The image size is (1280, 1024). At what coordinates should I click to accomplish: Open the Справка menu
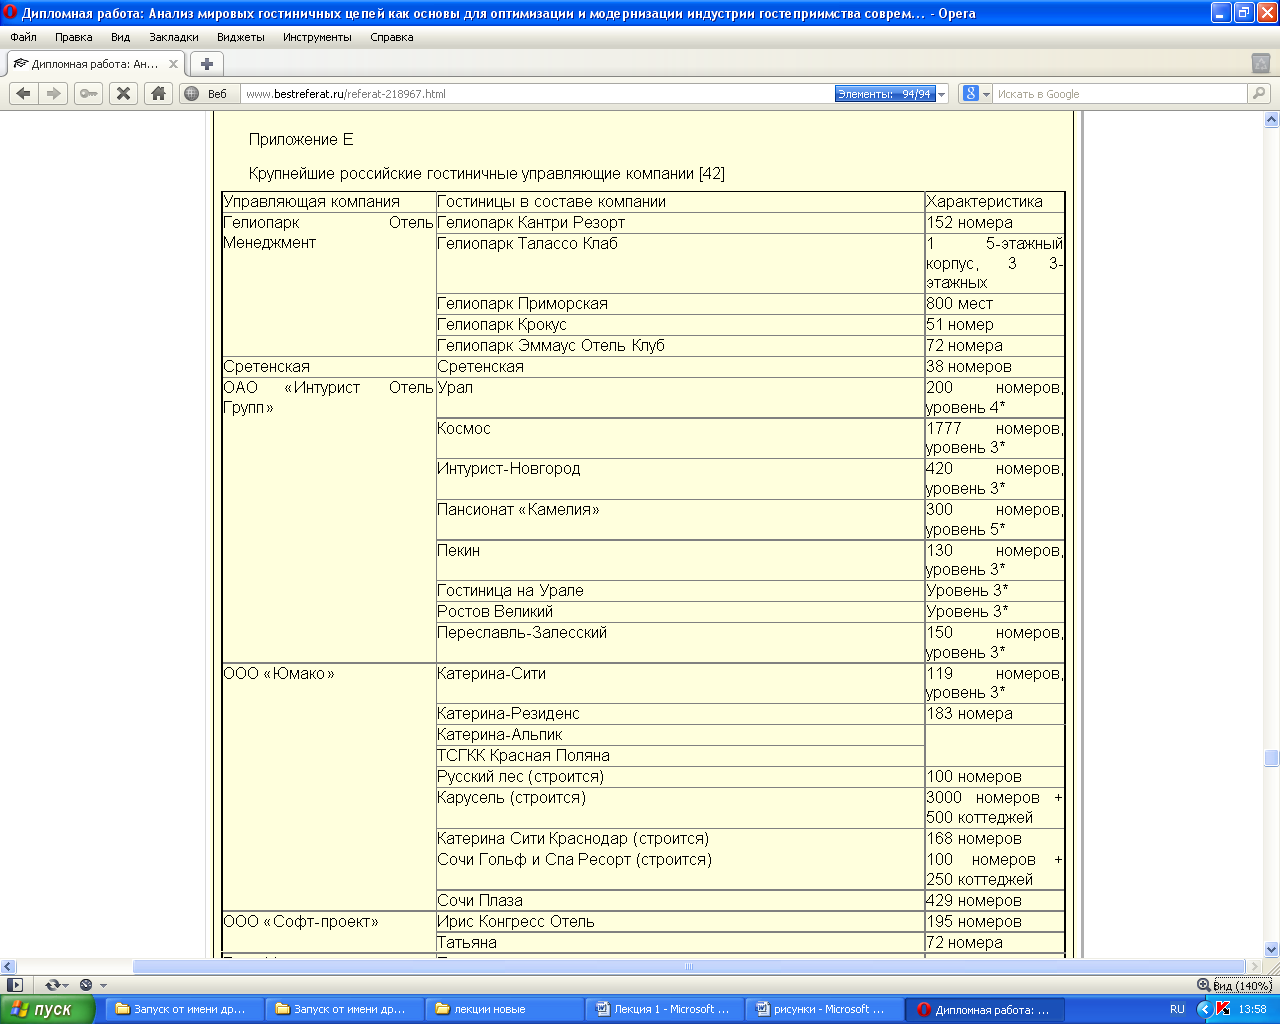click(391, 37)
